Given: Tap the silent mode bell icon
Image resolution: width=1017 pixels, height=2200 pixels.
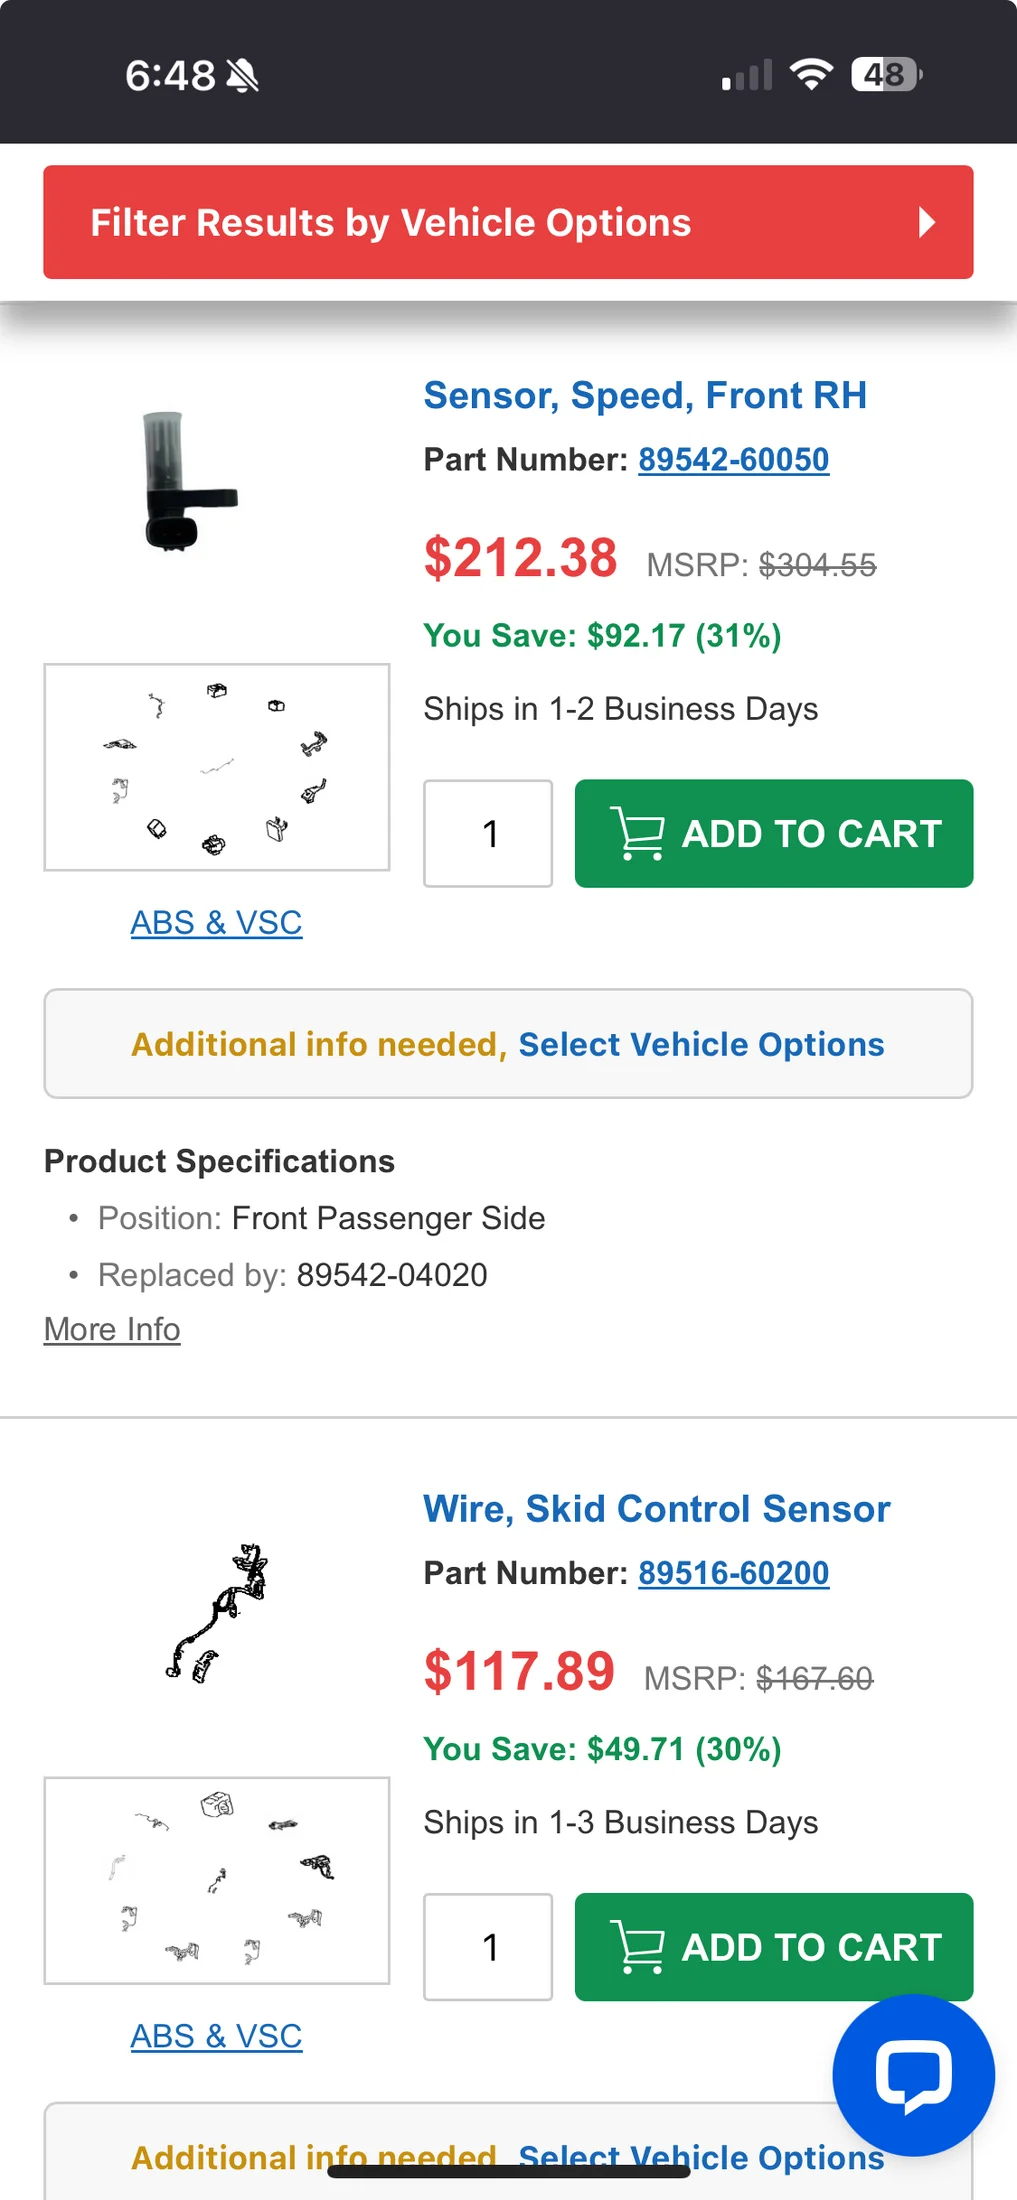Looking at the screenshot, I should 242,76.
